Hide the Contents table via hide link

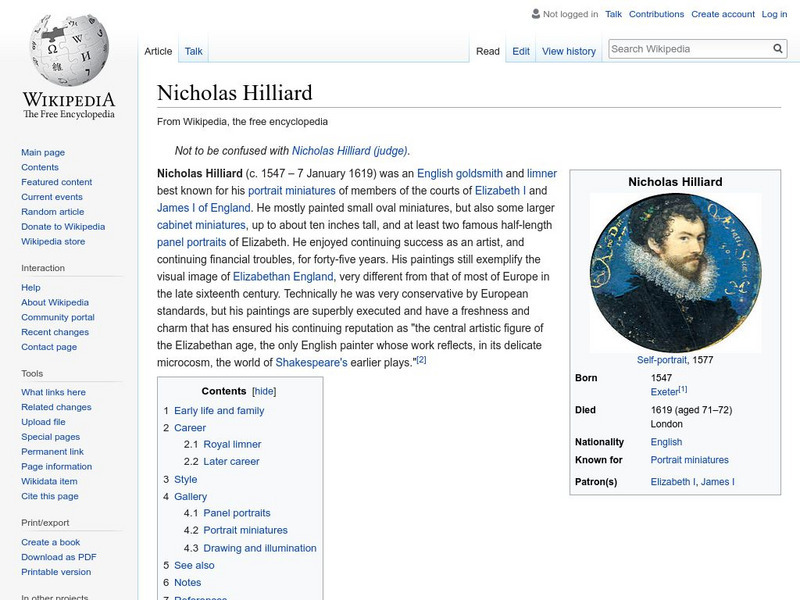pyautogui.click(x=264, y=391)
